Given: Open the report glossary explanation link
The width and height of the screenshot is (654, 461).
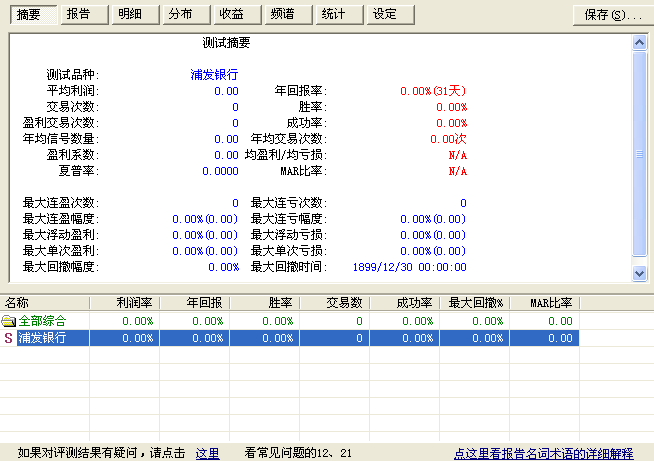Looking at the screenshot, I should (x=543, y=453).
